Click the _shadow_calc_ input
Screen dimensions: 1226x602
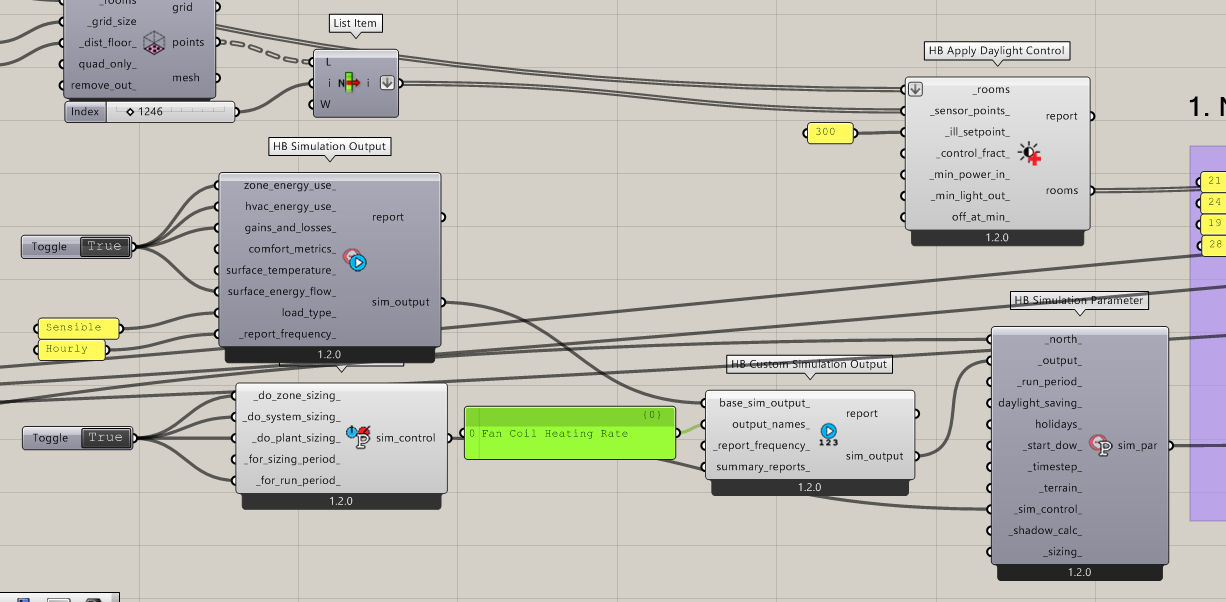point(1046,530)
